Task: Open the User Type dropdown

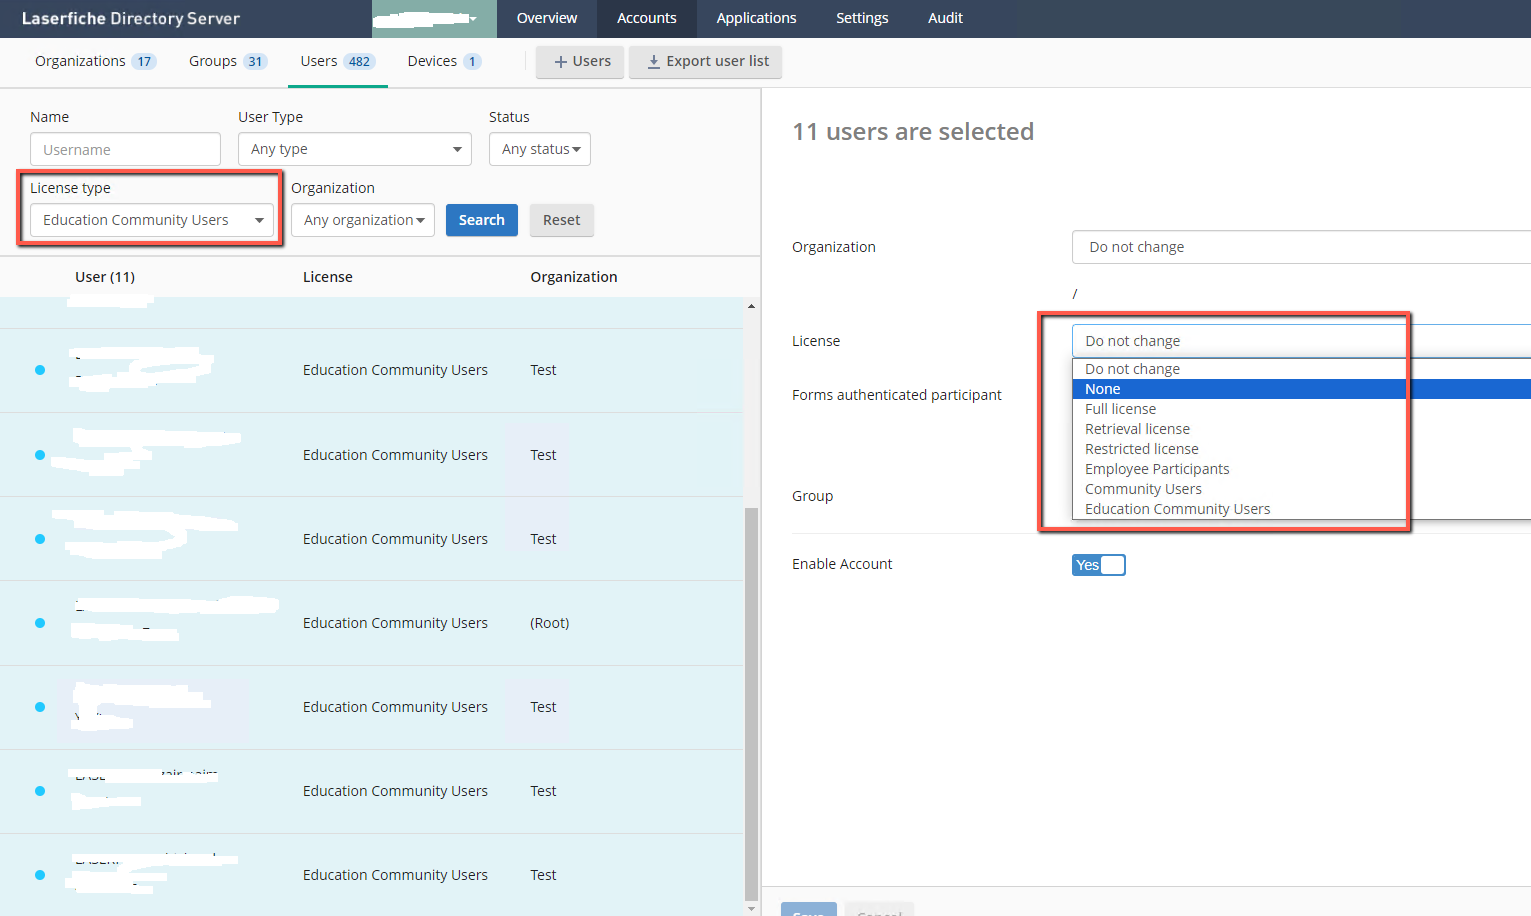Action: (355, 149)
